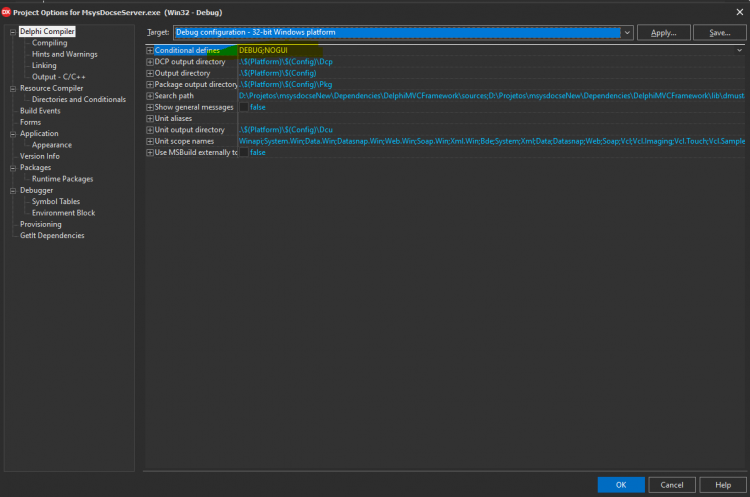
Task: Expand the Unit scope names plus icon
Action: tap(150, 141)
